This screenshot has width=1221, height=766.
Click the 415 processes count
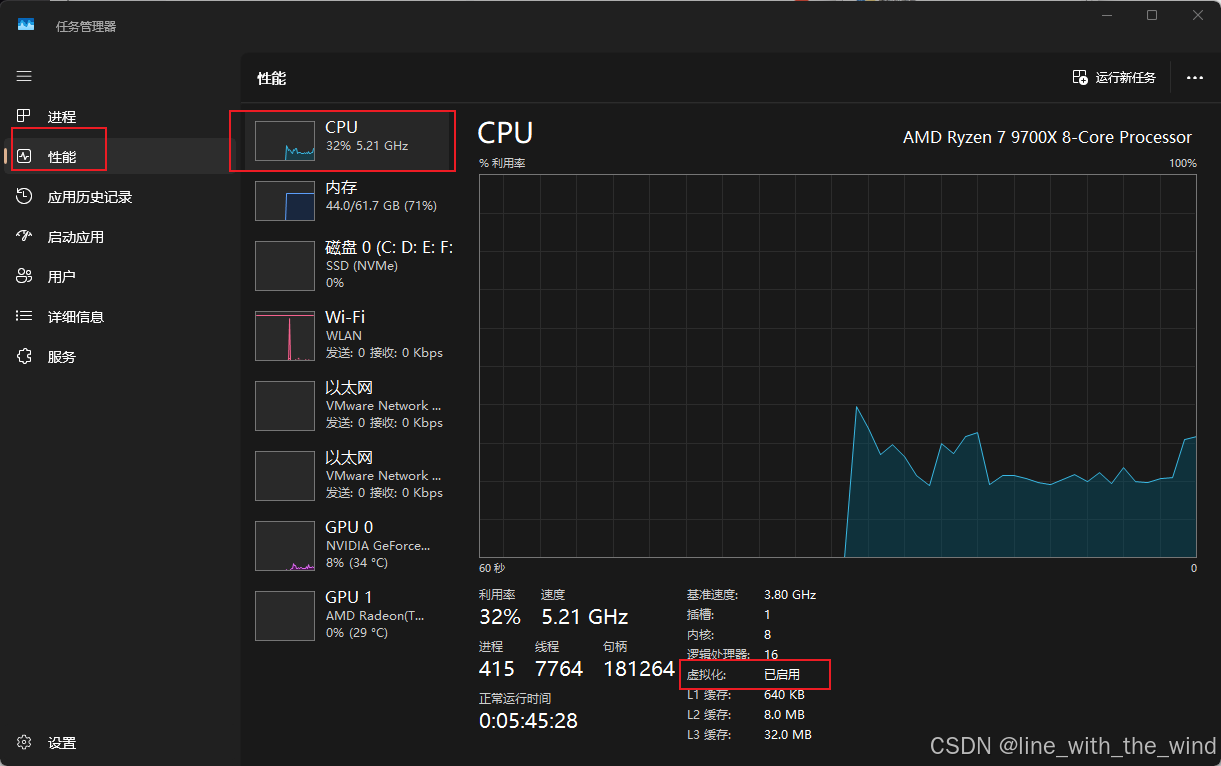pos(497,669)
